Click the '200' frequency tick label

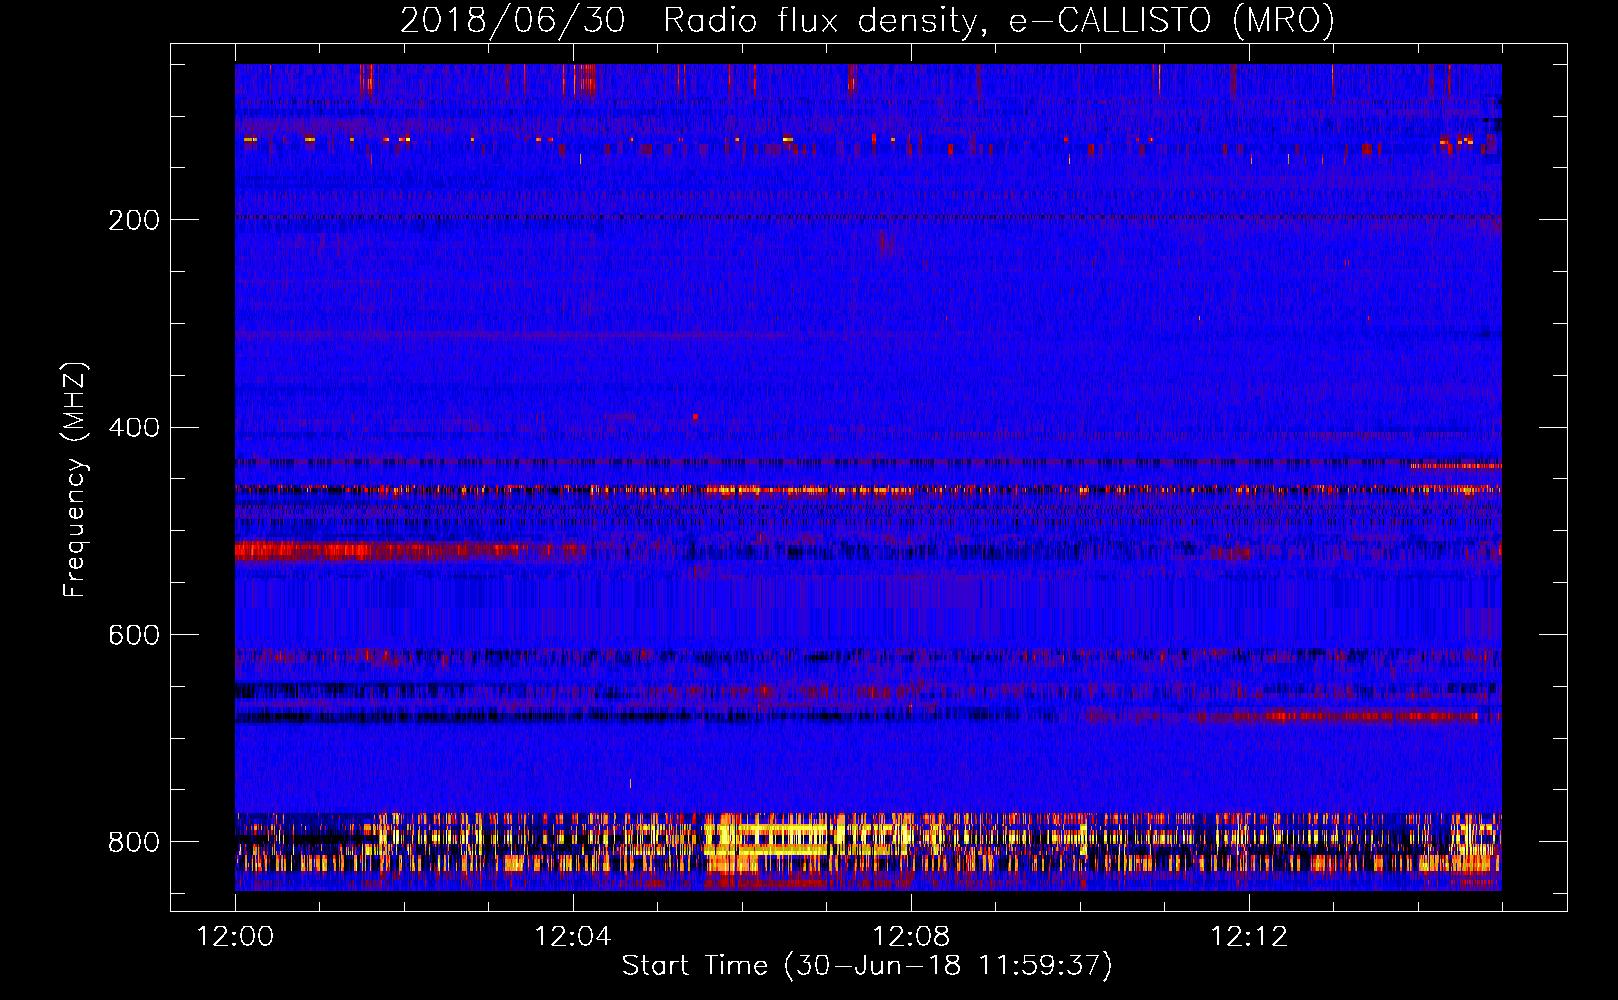[x=134, y=220]
